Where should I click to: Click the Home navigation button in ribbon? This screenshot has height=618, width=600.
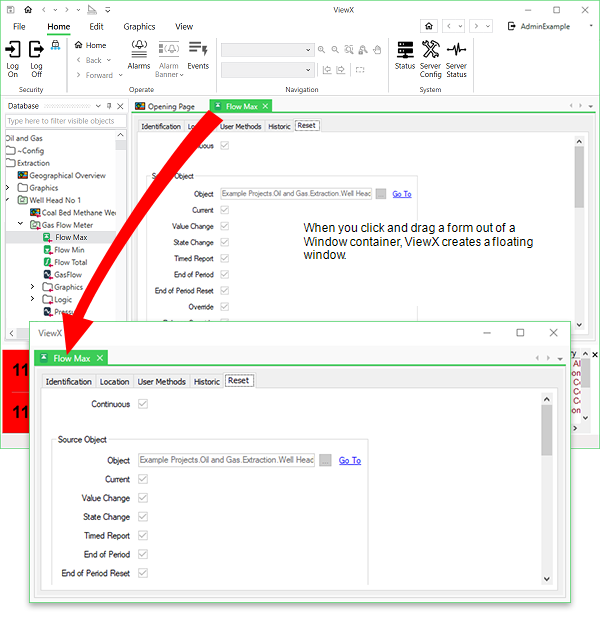point(90,45)
